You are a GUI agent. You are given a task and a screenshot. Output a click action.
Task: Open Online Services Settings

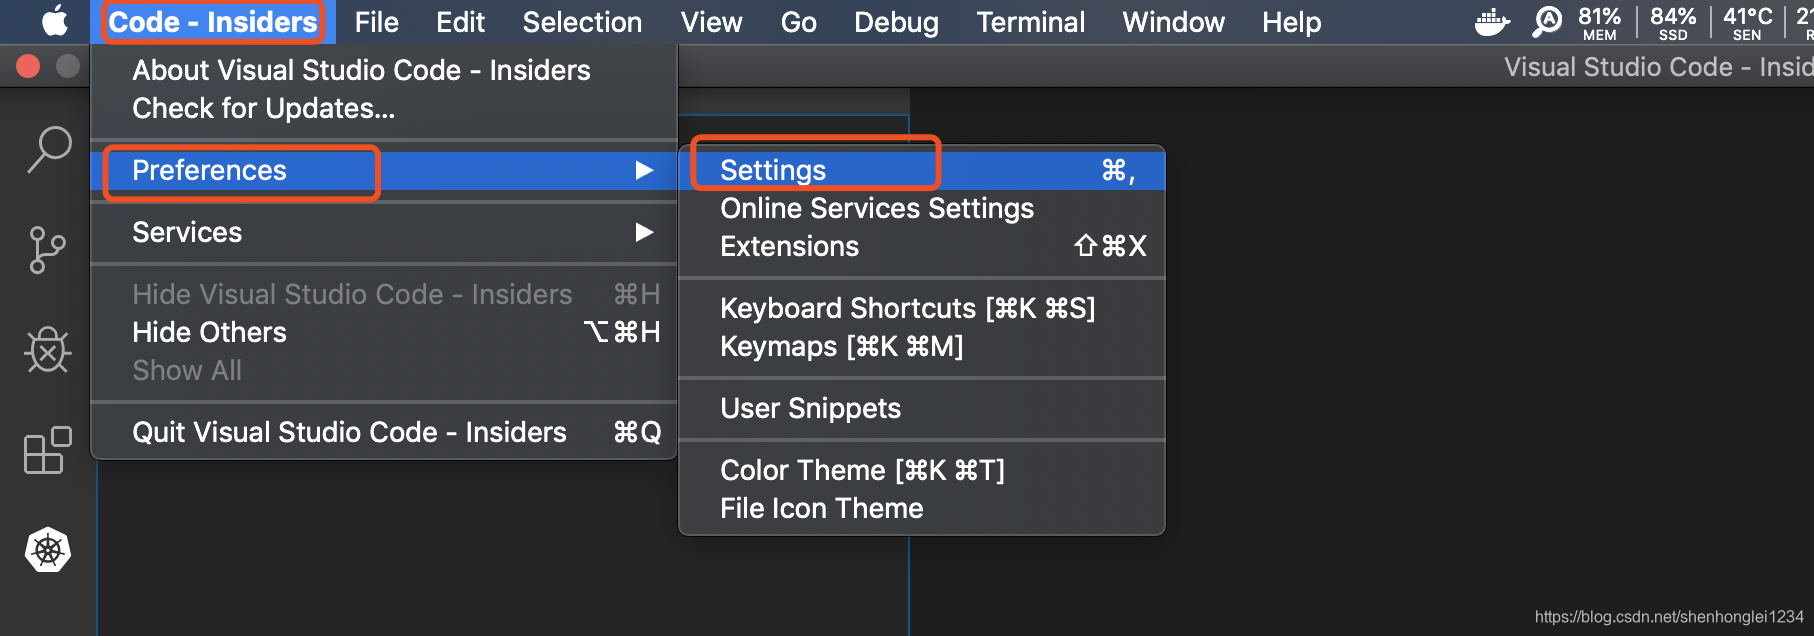877,208
